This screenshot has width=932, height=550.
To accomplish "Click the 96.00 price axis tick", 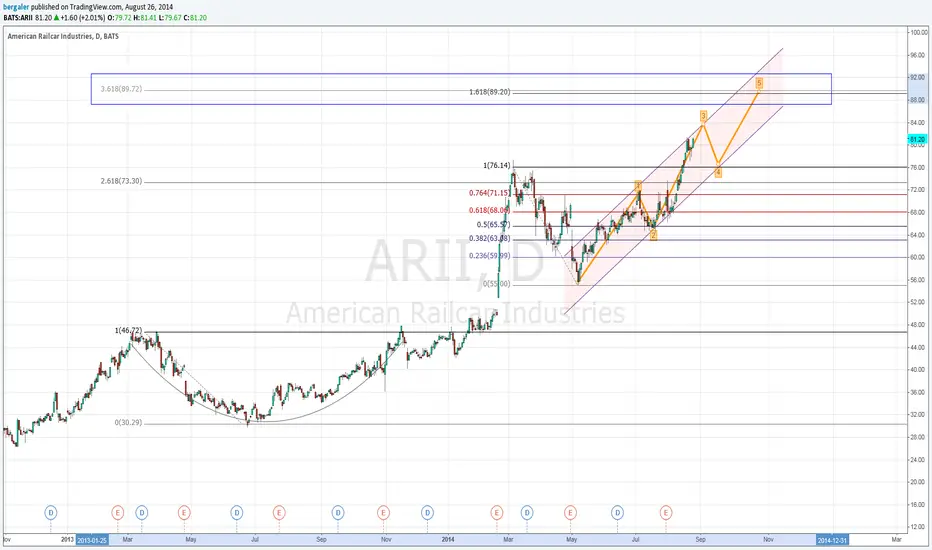I will point(918,55).
